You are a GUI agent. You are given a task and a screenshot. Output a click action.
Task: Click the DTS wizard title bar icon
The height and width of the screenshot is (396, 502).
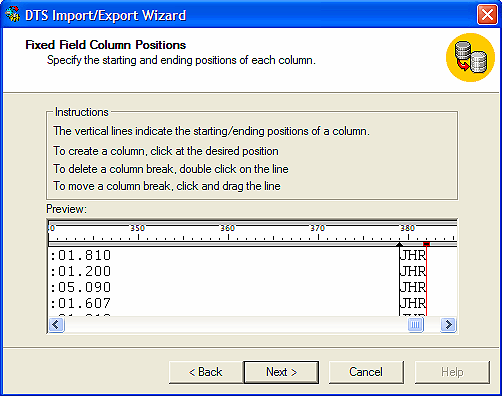(13, 15)
